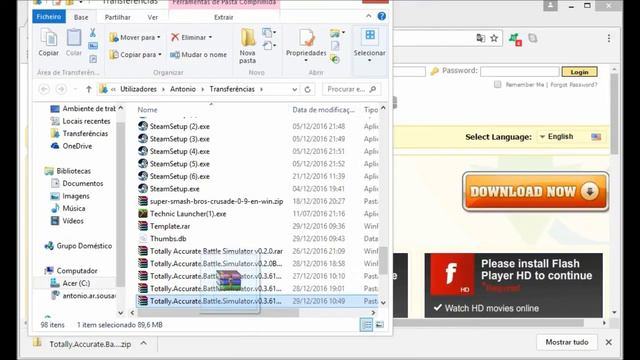The image size is (640, 360).
Task: Expand Copiar para dropdown
Action: [x=160, y=54]
